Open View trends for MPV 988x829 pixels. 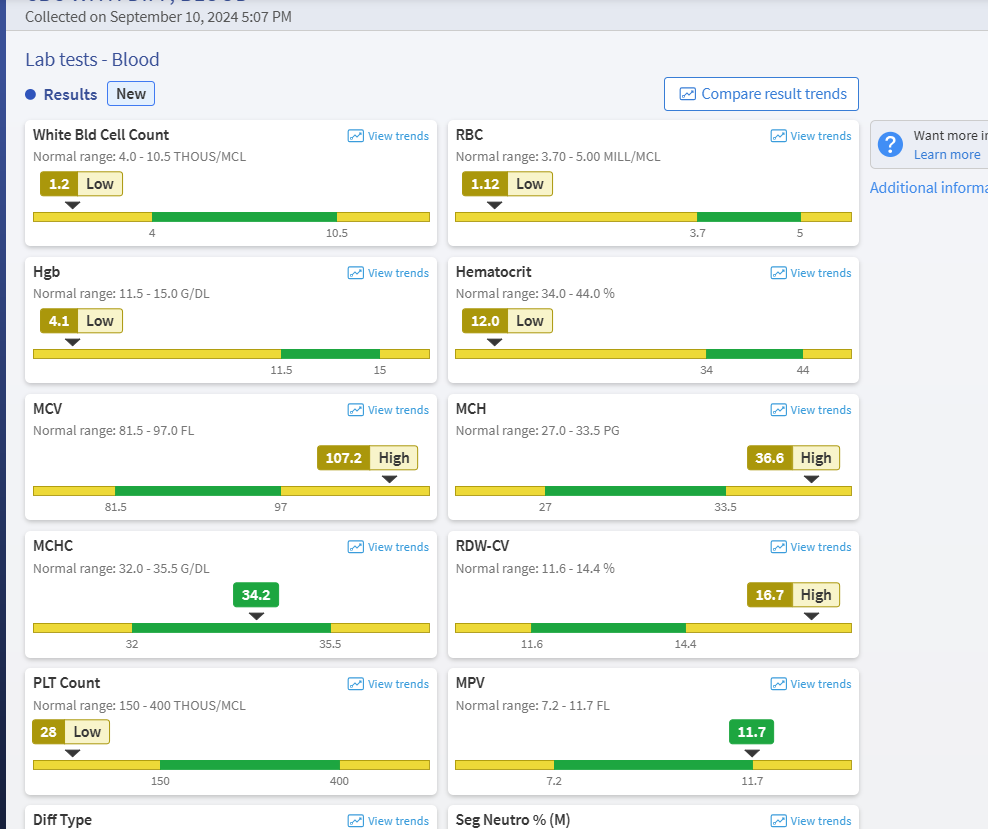tap(811, 684)
